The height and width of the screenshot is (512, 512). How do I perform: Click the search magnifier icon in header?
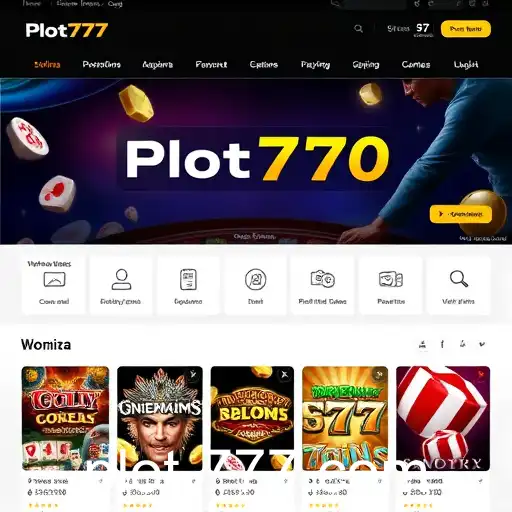click(359, 29)
